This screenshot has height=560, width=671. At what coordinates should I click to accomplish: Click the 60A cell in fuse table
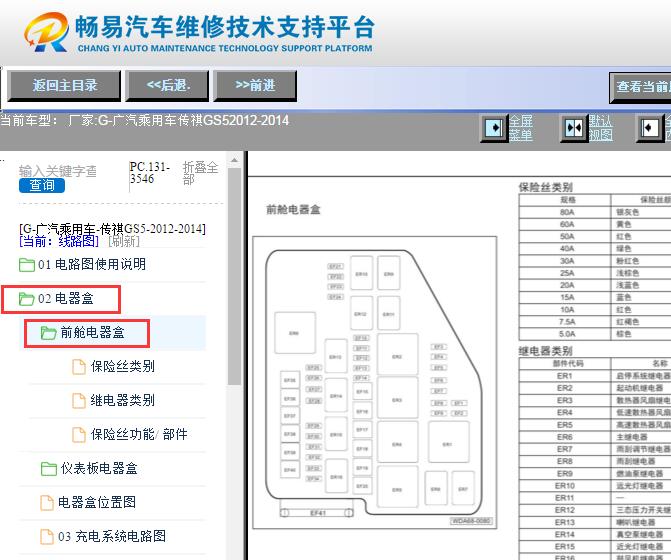pos(567,224)
